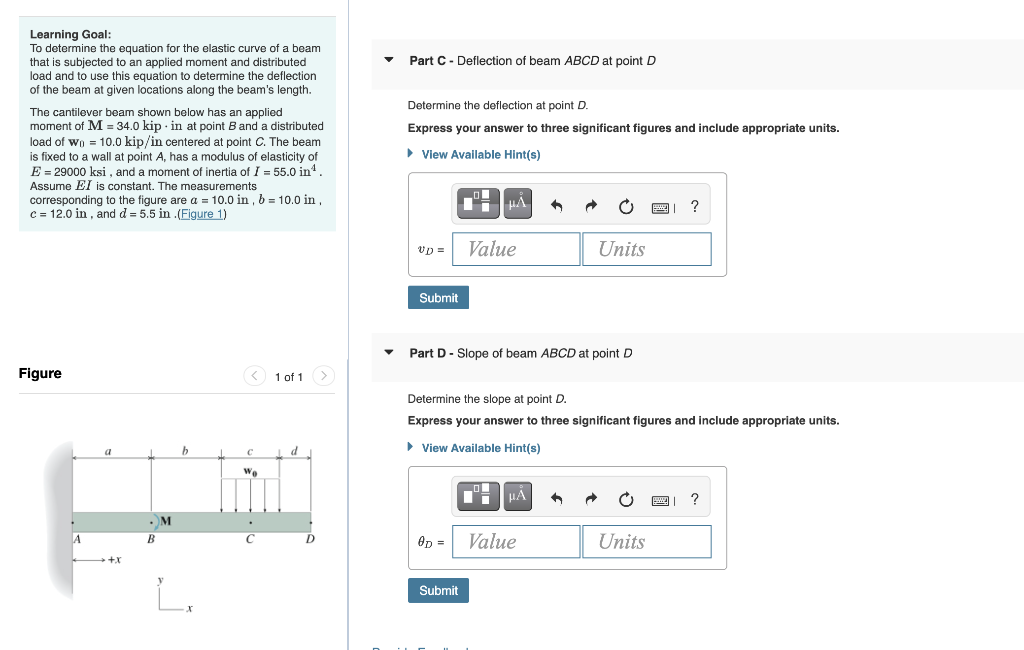
Task: Click the next figure arrow
Action: click(323, 376)
